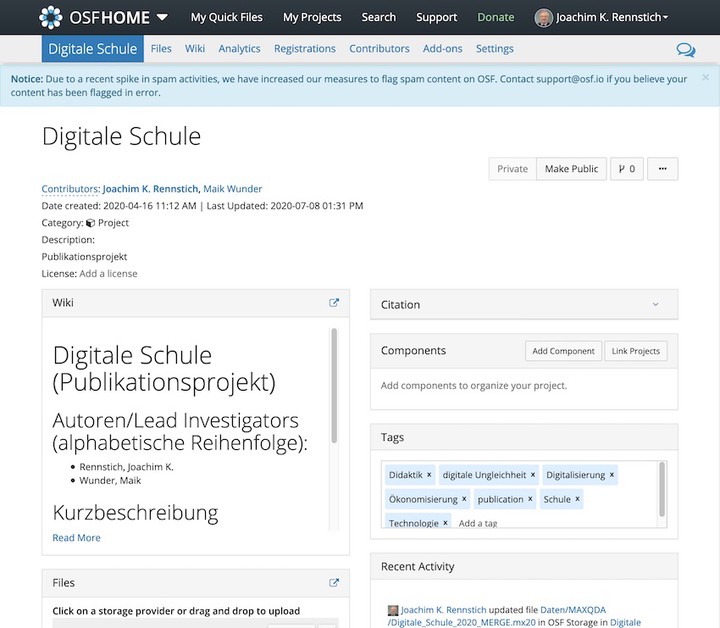
Task: Open My Quick Files
Action: coord(226,17)
